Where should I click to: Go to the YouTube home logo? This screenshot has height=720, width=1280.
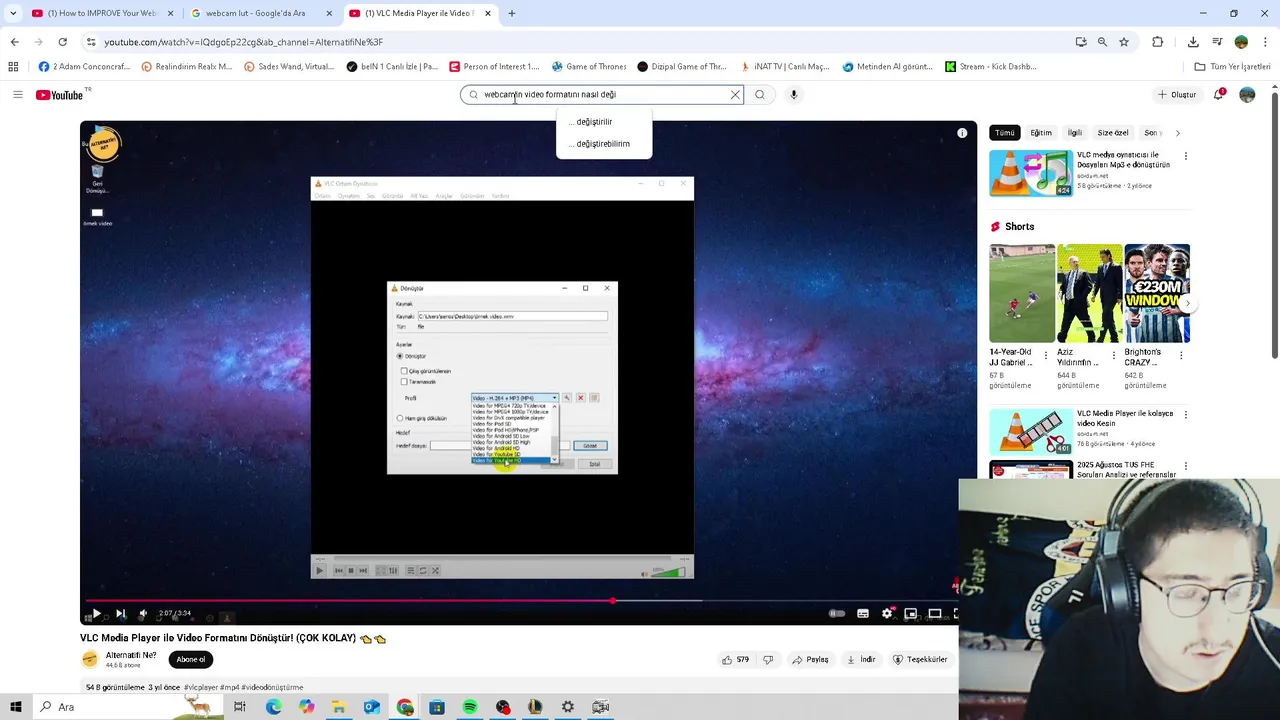point(60,95)
